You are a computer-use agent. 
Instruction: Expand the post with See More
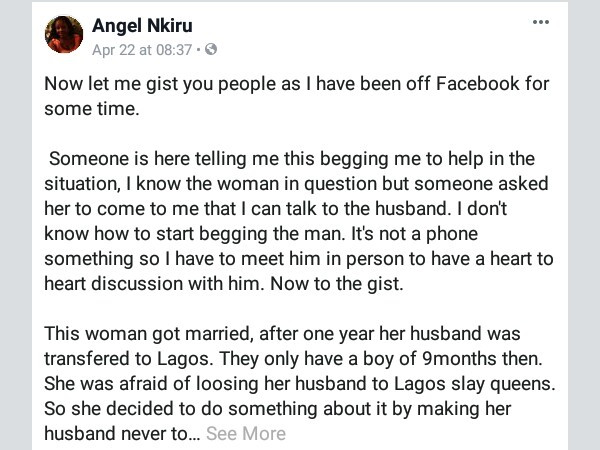tap(246, 434)
